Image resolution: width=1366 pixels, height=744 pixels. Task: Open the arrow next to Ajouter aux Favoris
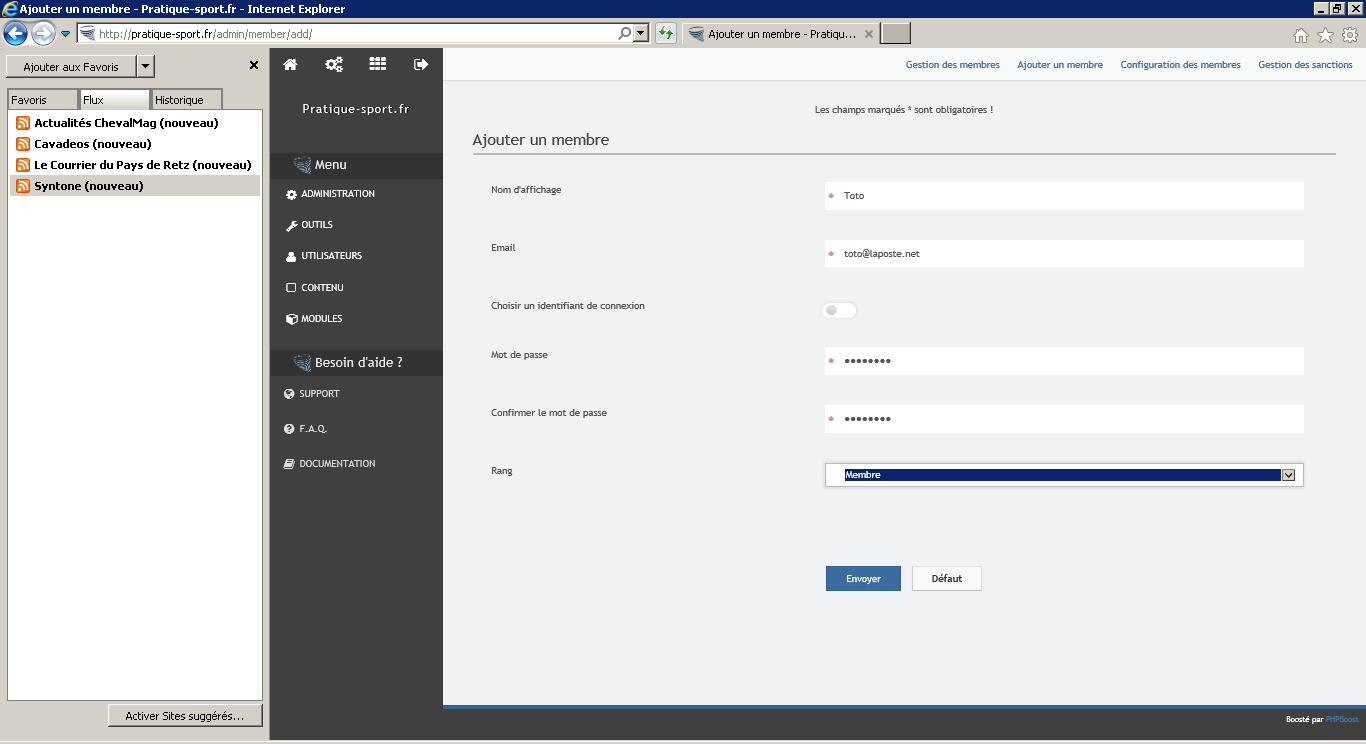click(145, 67)
